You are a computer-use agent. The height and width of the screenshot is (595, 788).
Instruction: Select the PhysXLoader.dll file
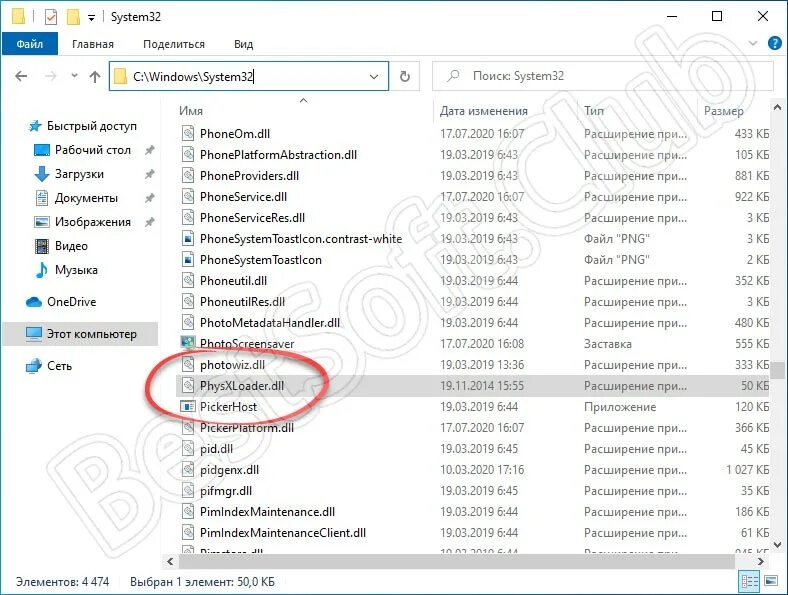(x=242, y=386)
